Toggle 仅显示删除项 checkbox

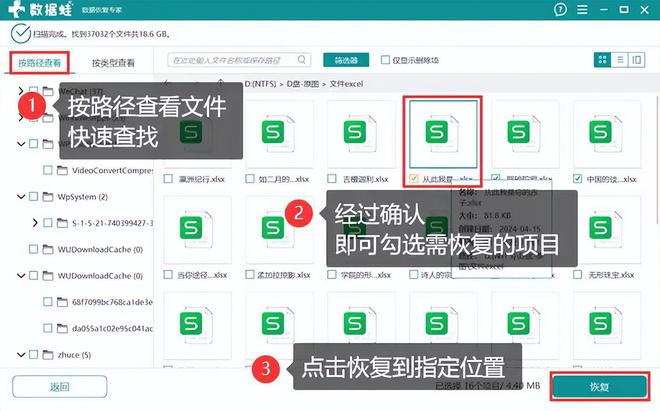coord(385,60)
